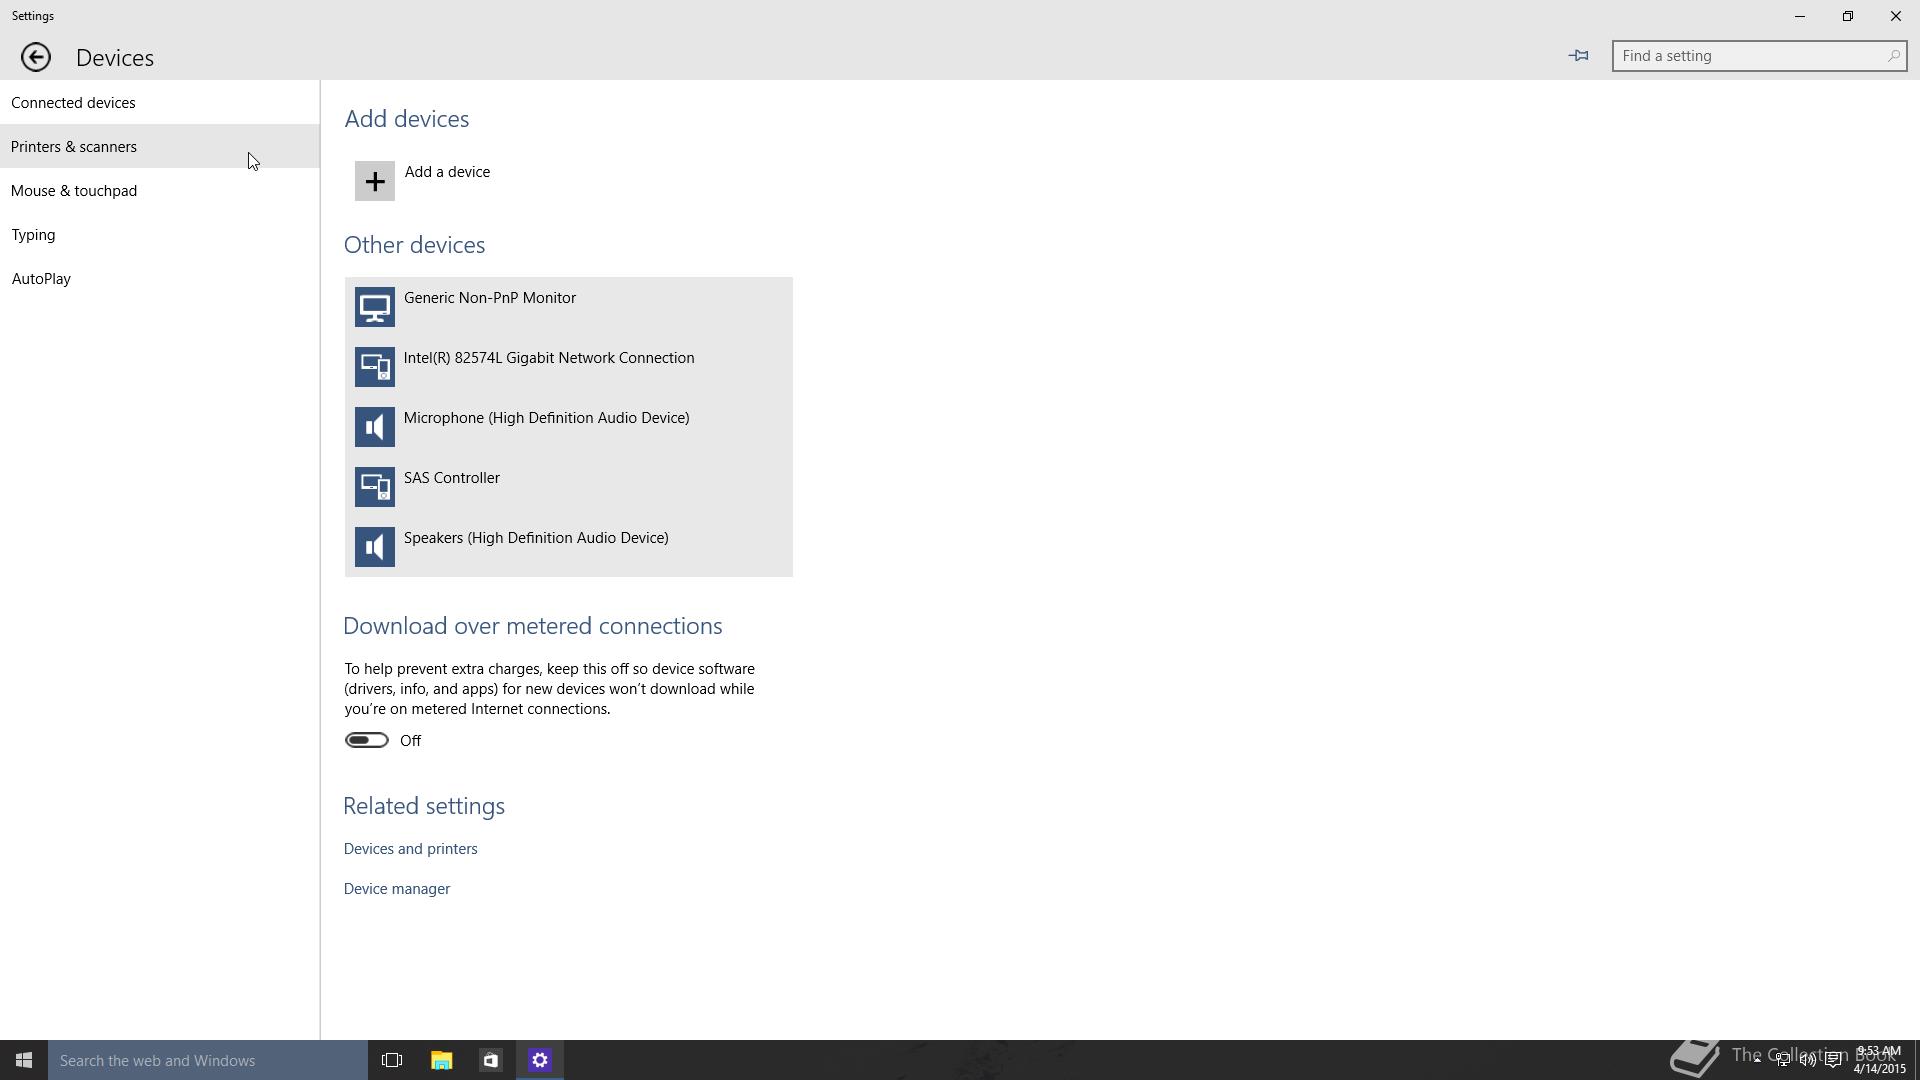This screenshot has width=1920, height=1080.
Task: Select Microphone (High Definition Audio Device) text
Action: [x=547, y=418]
